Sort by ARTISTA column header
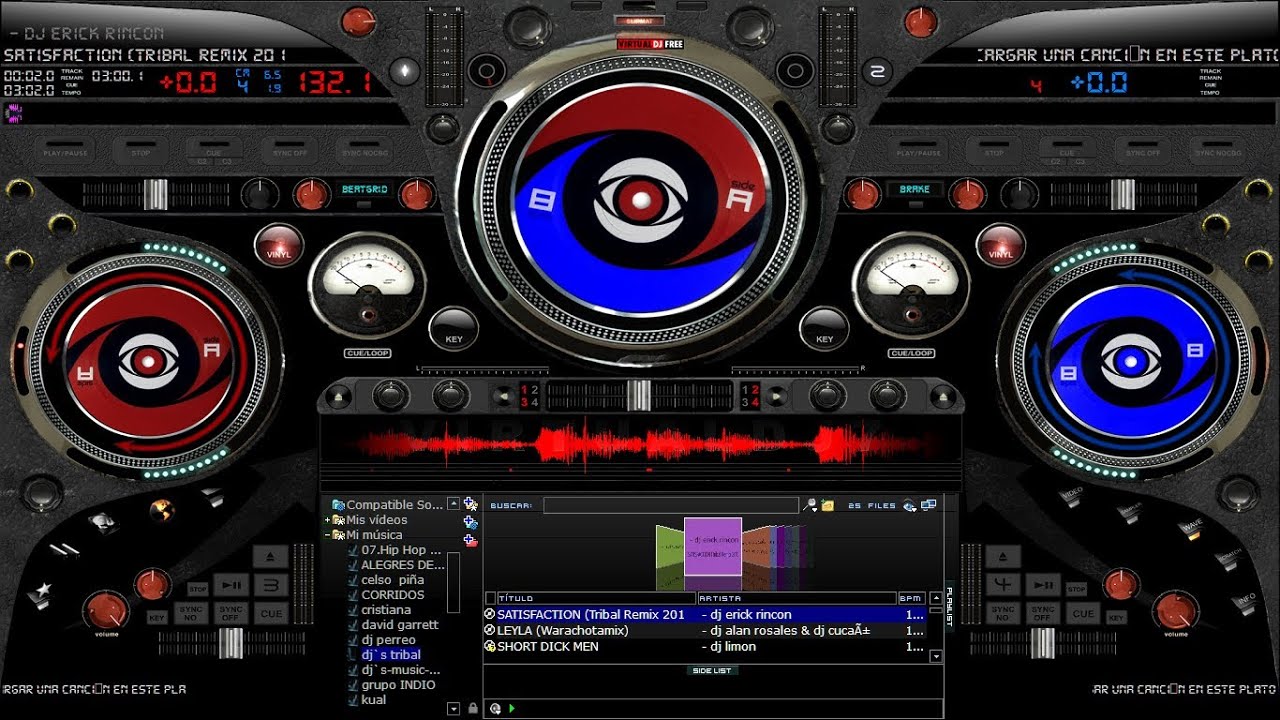 tap(797, 598)
